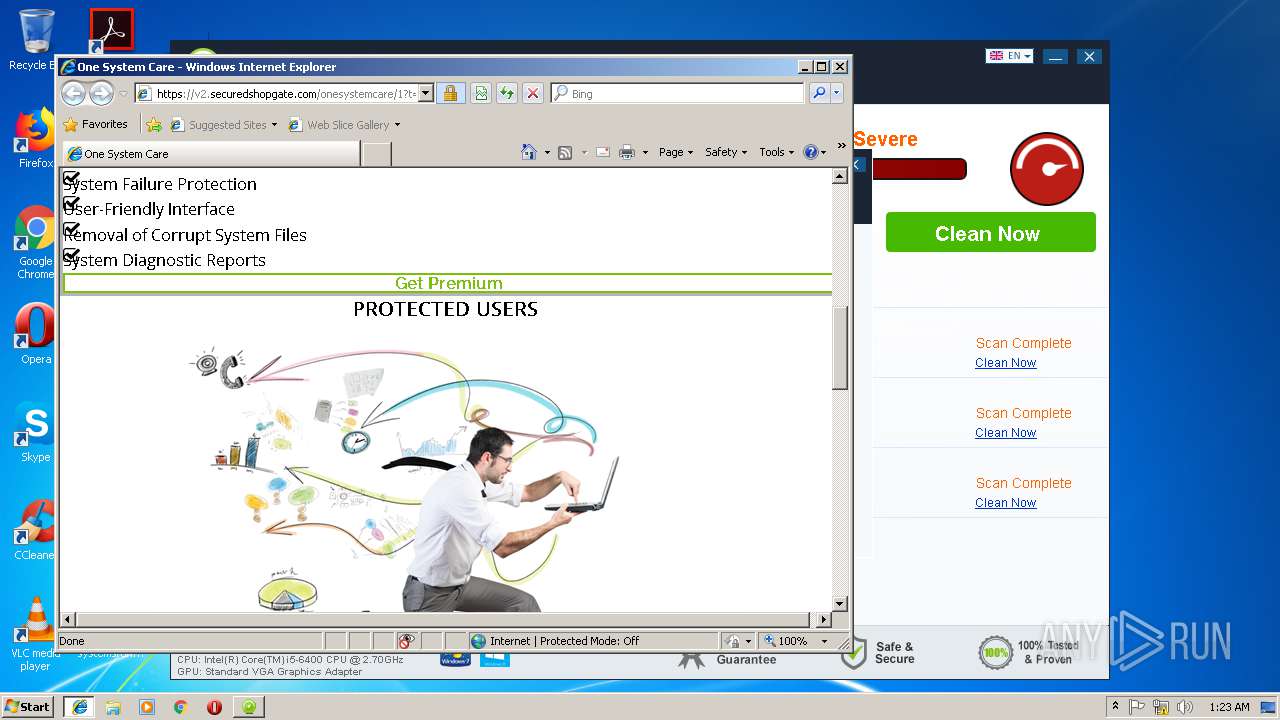The height and width of the screenshot is (720, 1280).
Task: Click the blank New Tab button
Action: pos(376,154)
